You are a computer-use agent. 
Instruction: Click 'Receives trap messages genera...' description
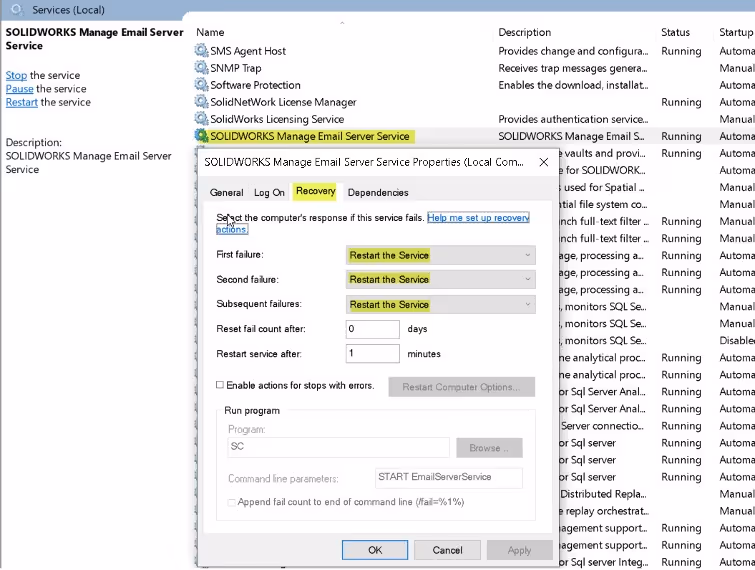(573, 68)
